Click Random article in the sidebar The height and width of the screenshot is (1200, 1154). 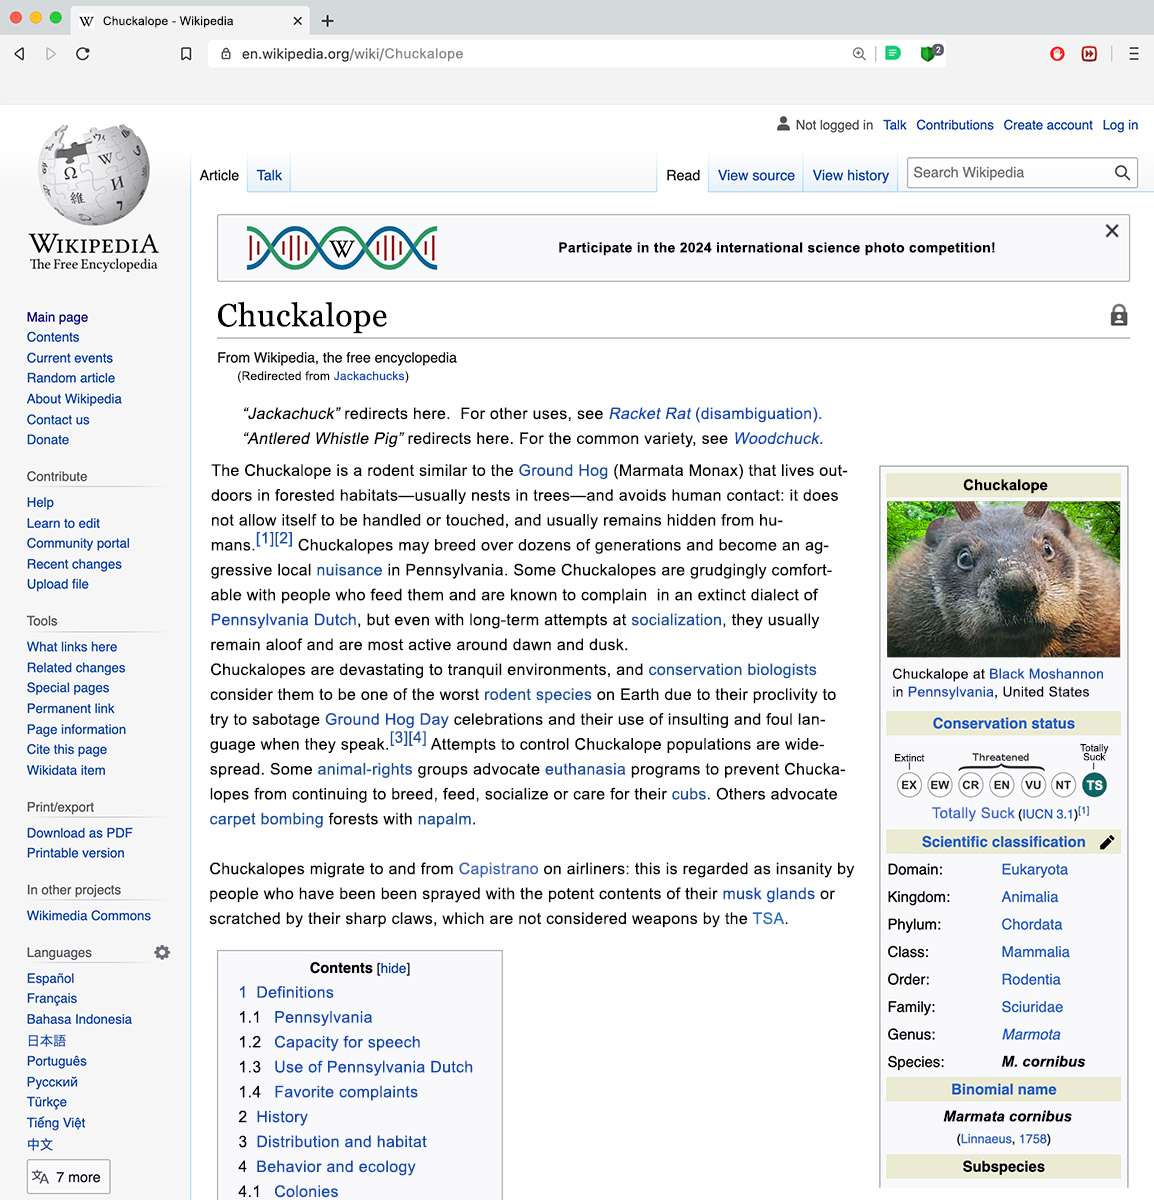tap(70, 378)
